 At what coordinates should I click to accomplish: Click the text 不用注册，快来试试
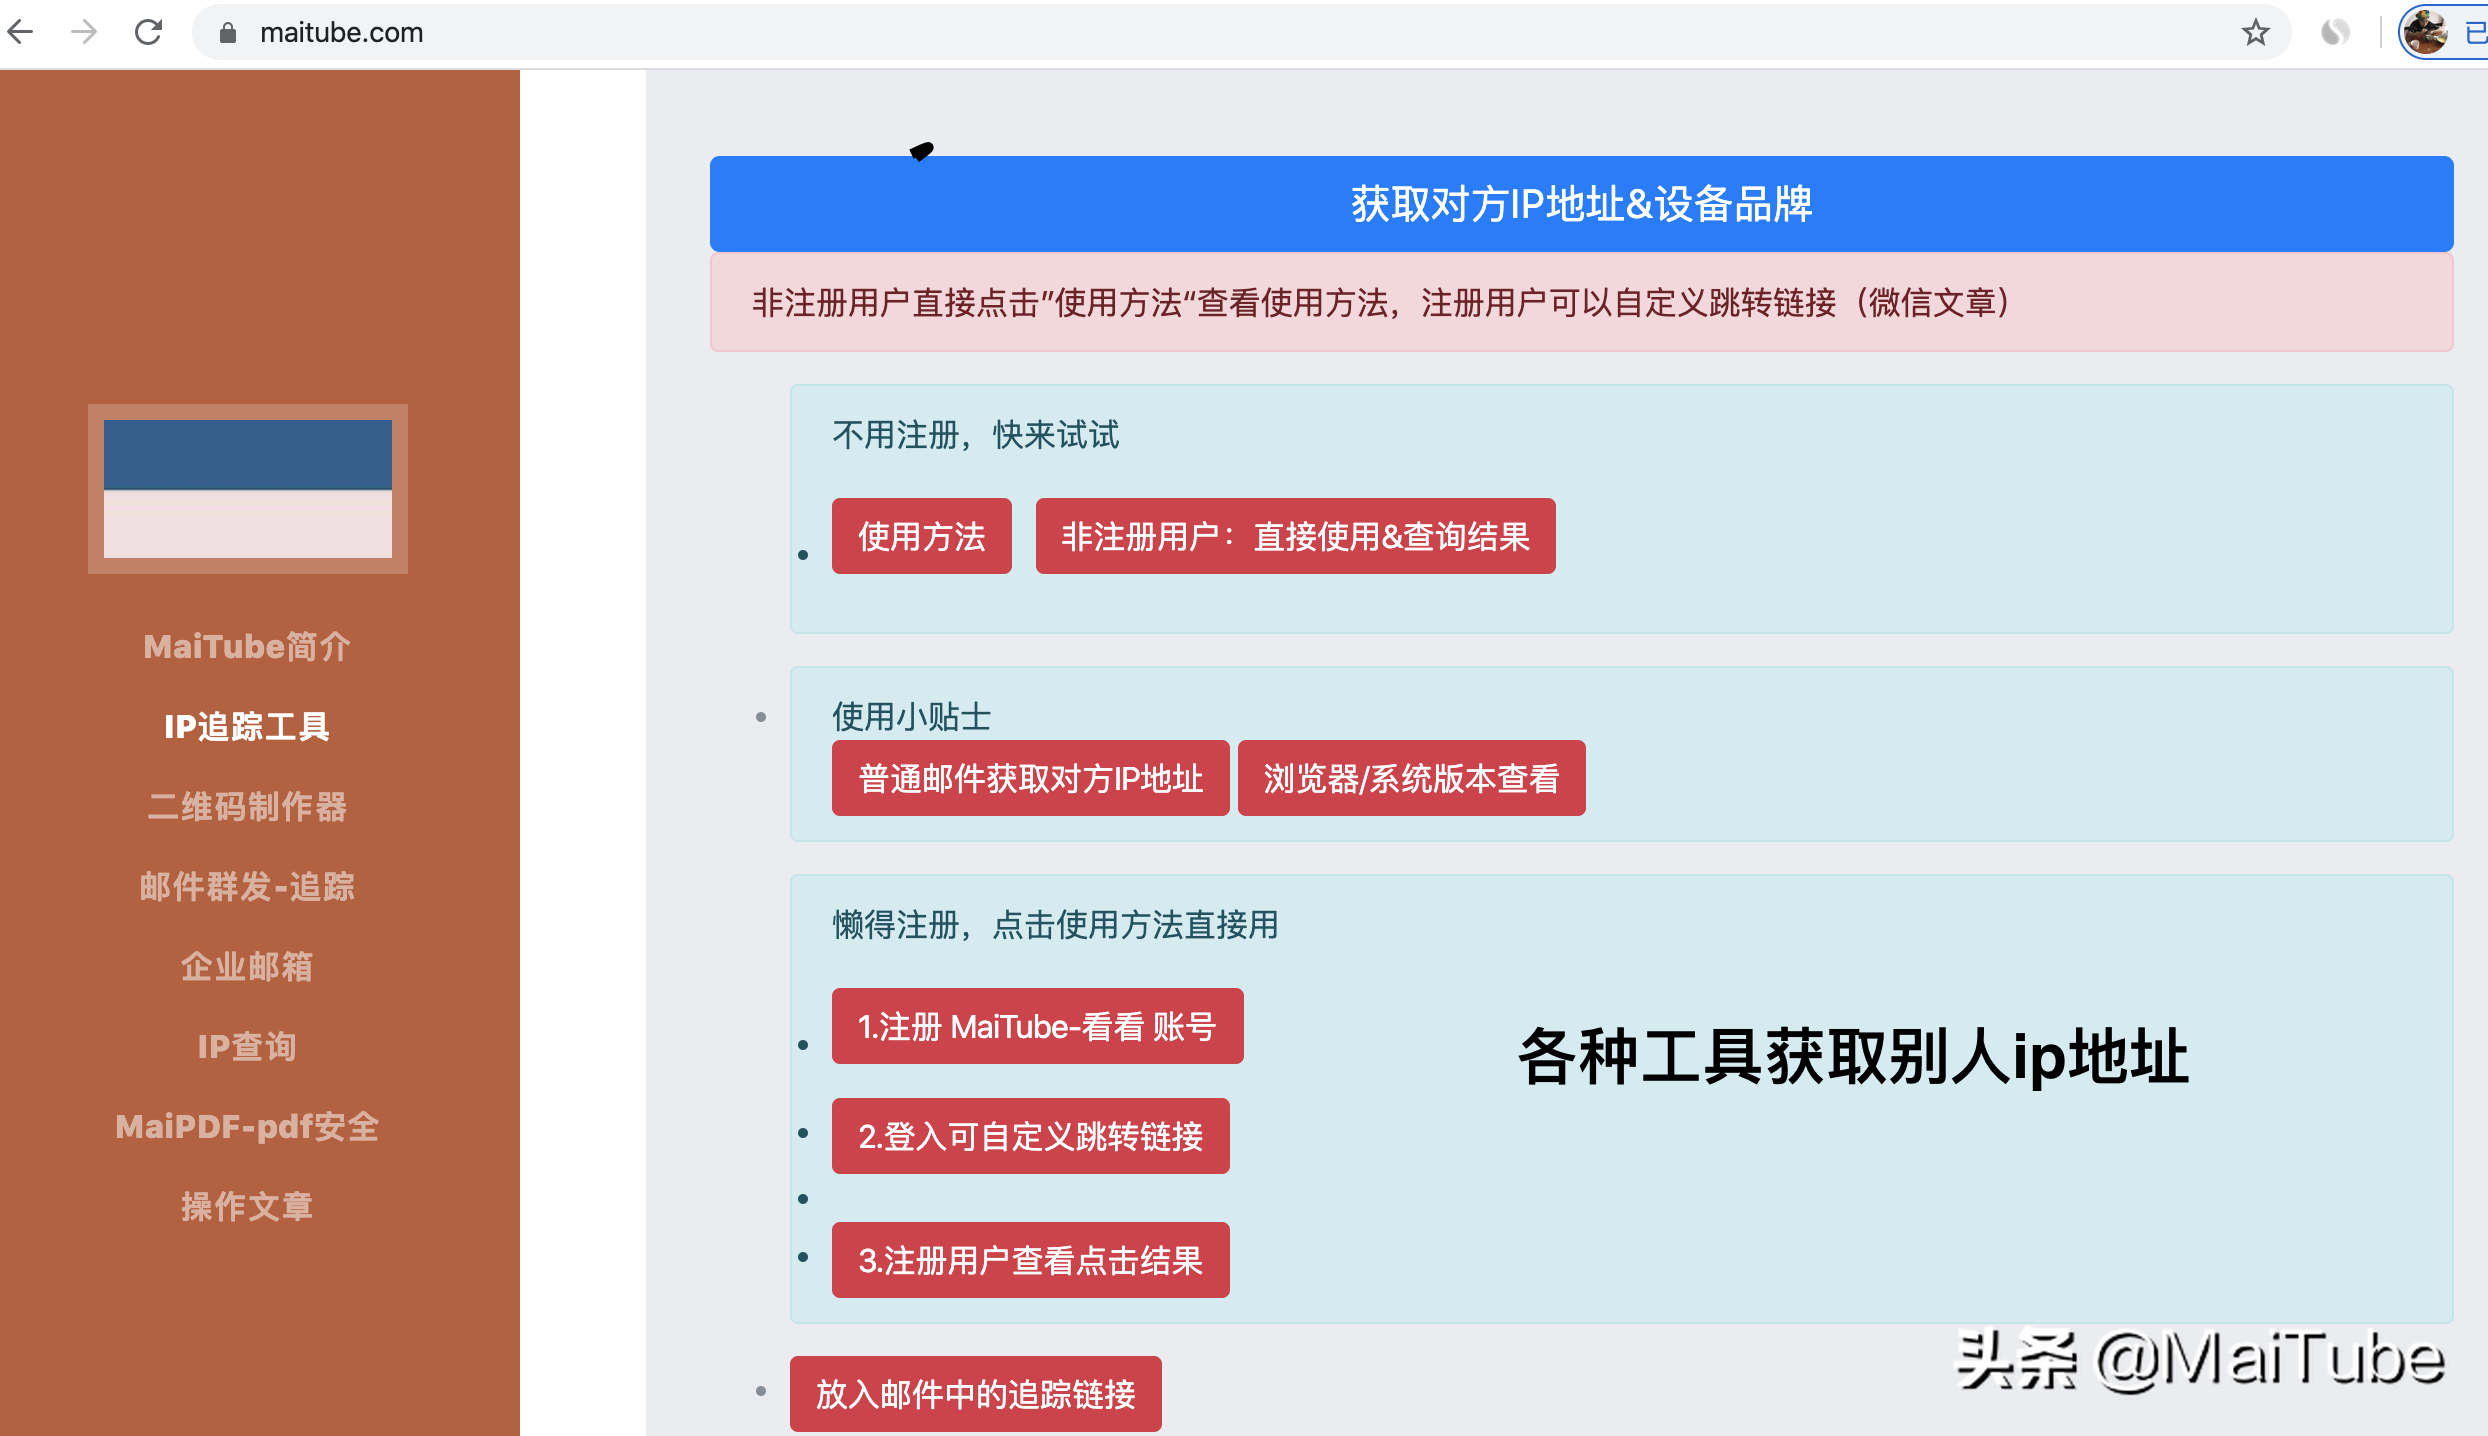coord(976,435)
